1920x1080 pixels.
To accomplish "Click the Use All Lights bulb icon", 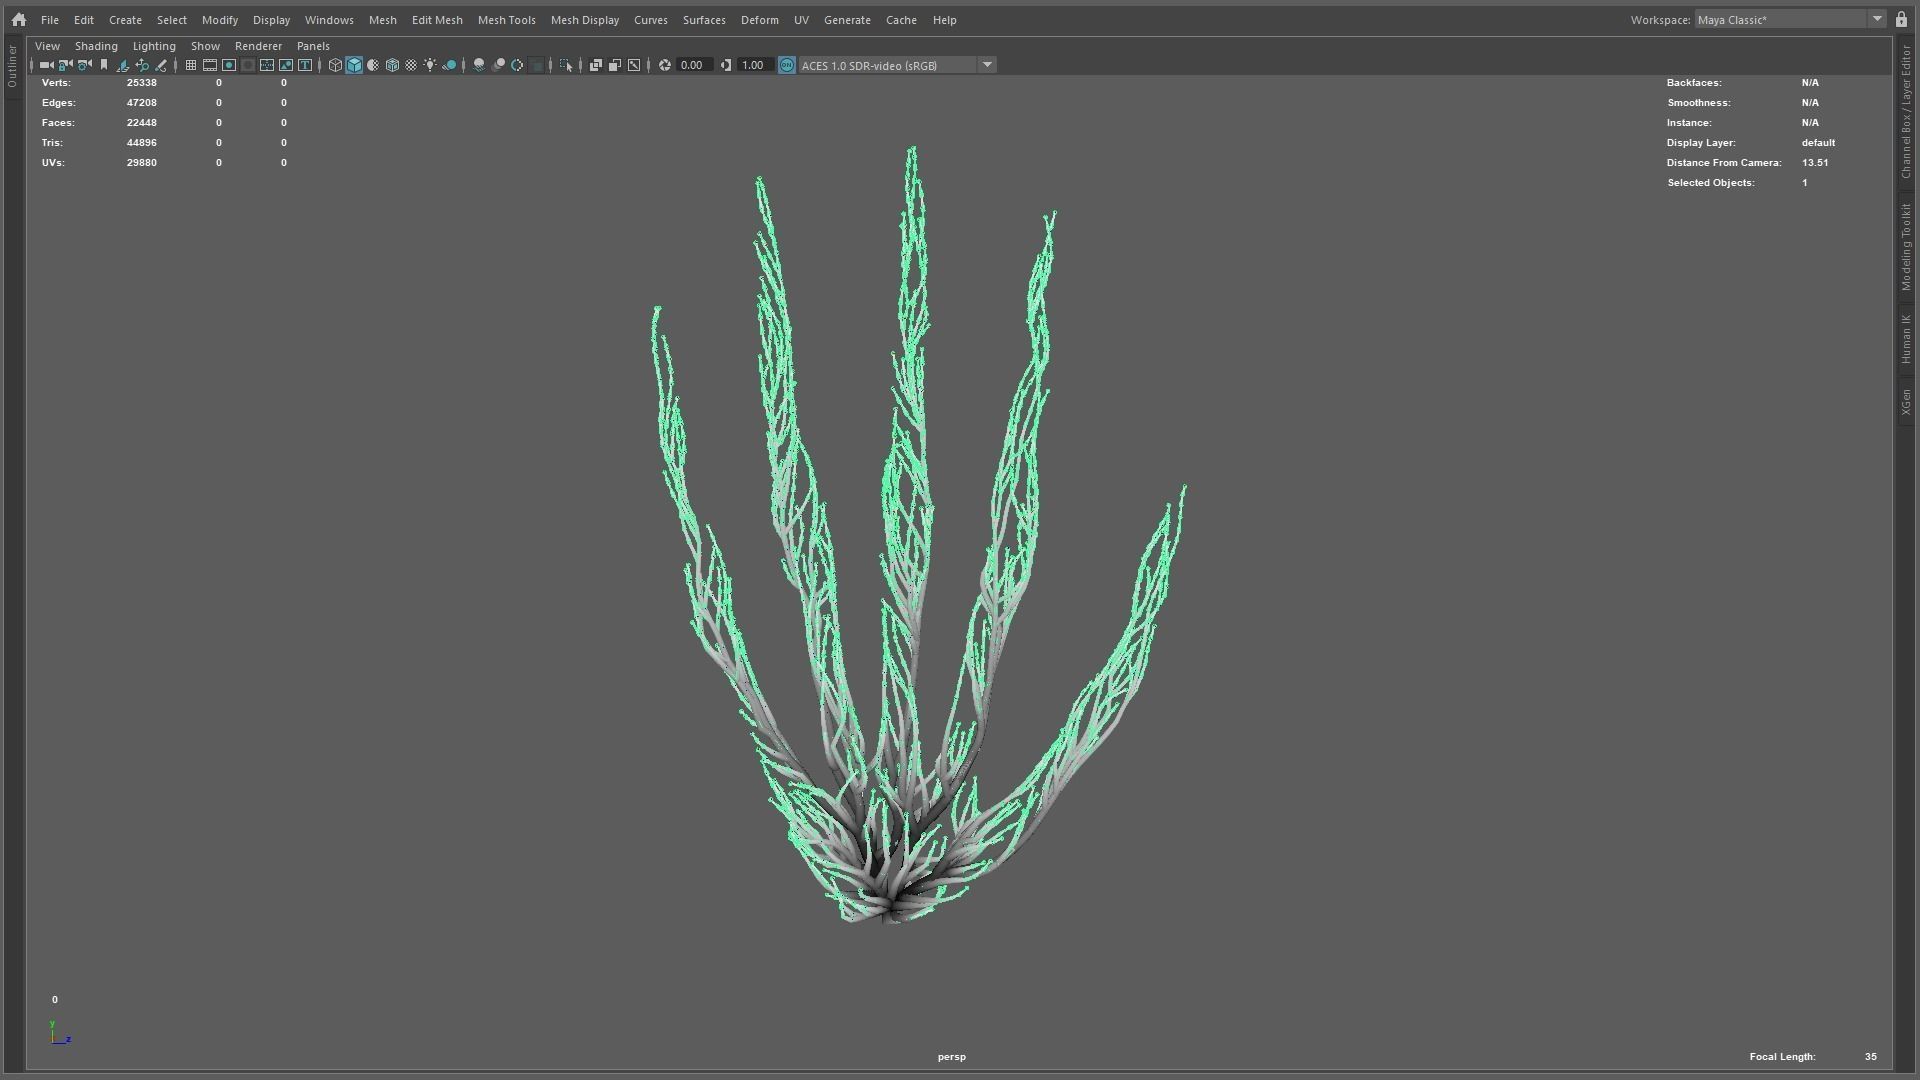I will tap(430, 65).
